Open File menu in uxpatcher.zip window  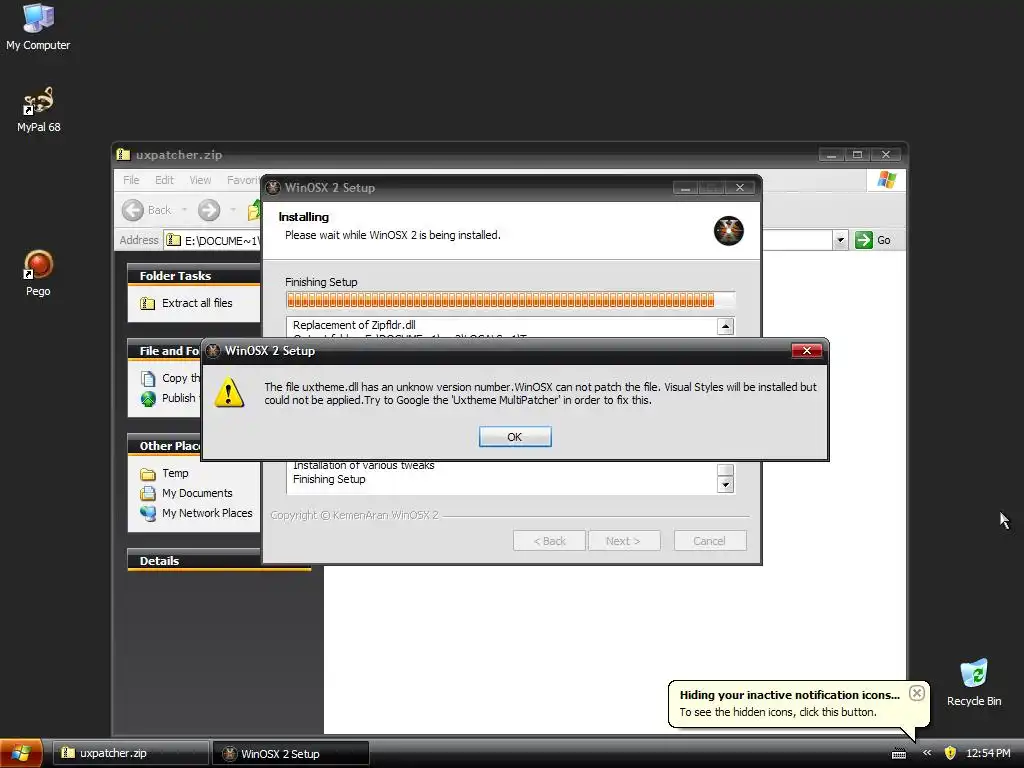coord(131,180)
